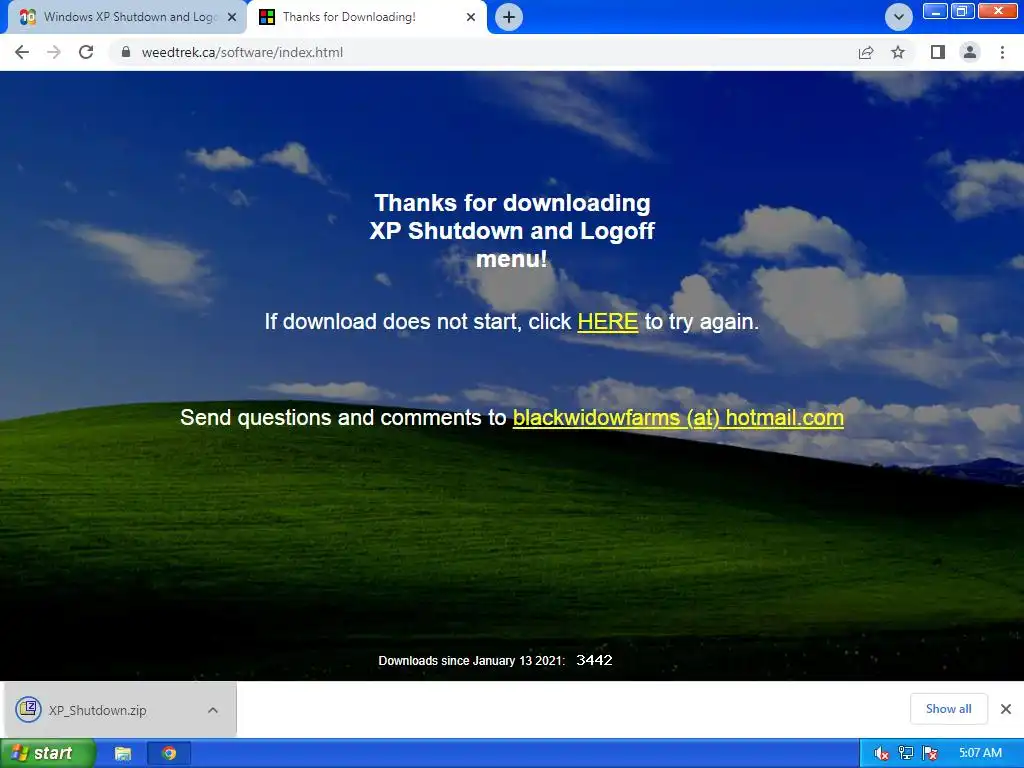Open a new browser tab
This screenshot has width=1024, height=768.
pyautogui.click(x=509, y=17)
